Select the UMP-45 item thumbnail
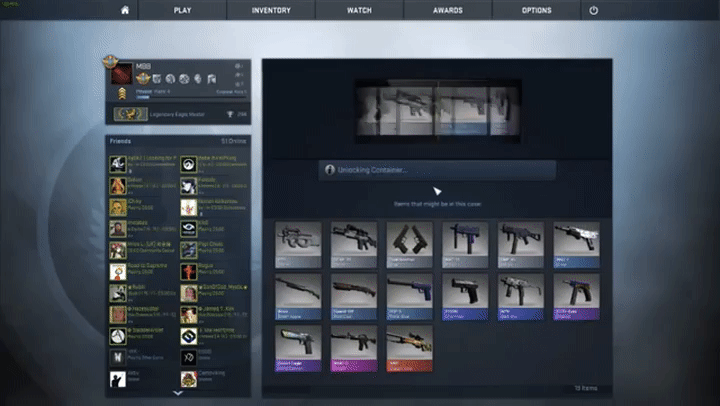The image size is (720, 406). [520, 245]
